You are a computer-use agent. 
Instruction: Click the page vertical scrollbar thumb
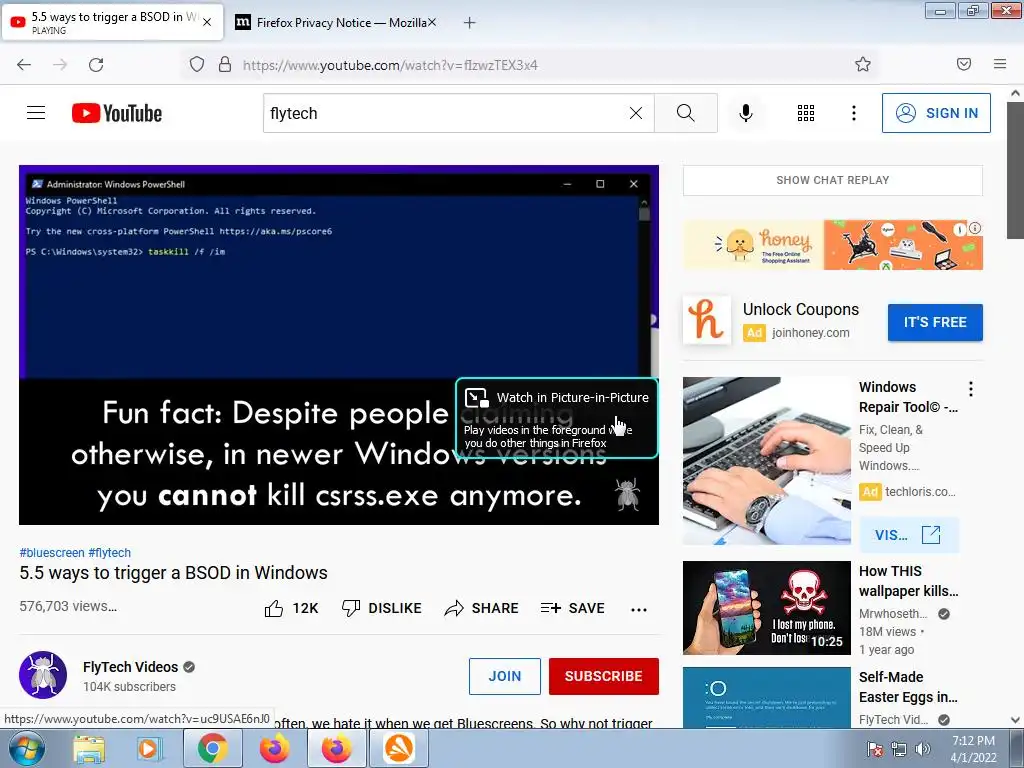click(x=1016, y=171)
